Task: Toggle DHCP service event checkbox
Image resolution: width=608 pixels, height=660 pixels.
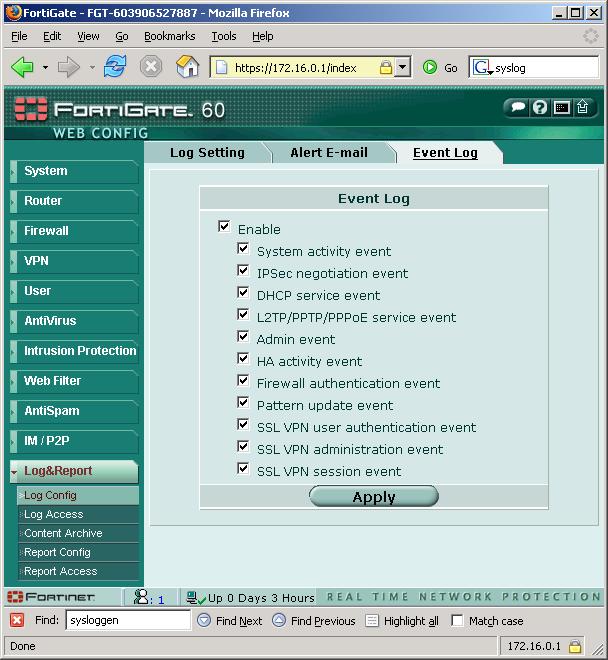Action: coord(243,292)
